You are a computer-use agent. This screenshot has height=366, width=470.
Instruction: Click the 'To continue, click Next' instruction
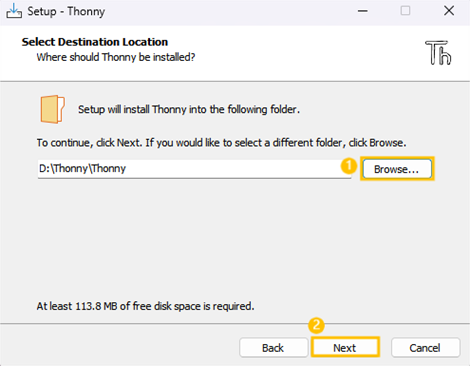coord(221,143)
